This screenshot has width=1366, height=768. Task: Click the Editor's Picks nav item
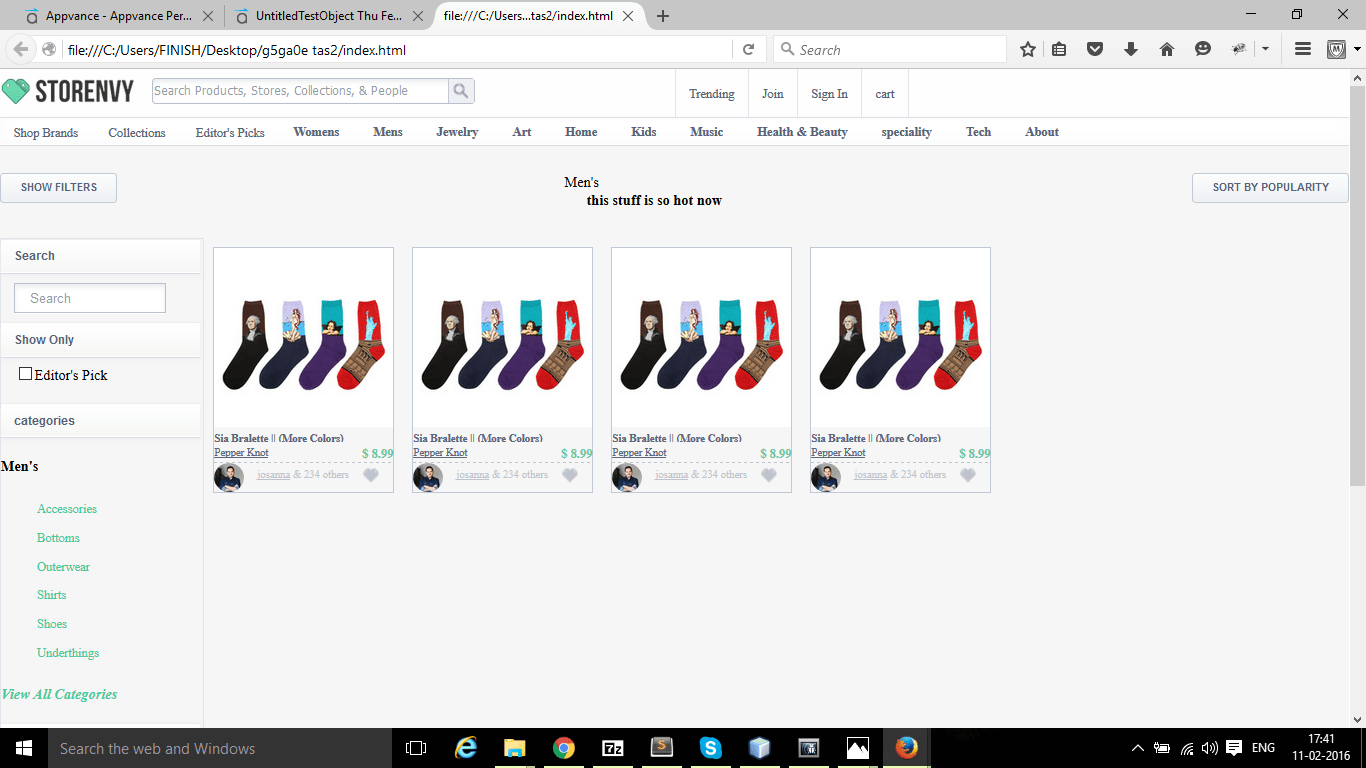point(230,133)
